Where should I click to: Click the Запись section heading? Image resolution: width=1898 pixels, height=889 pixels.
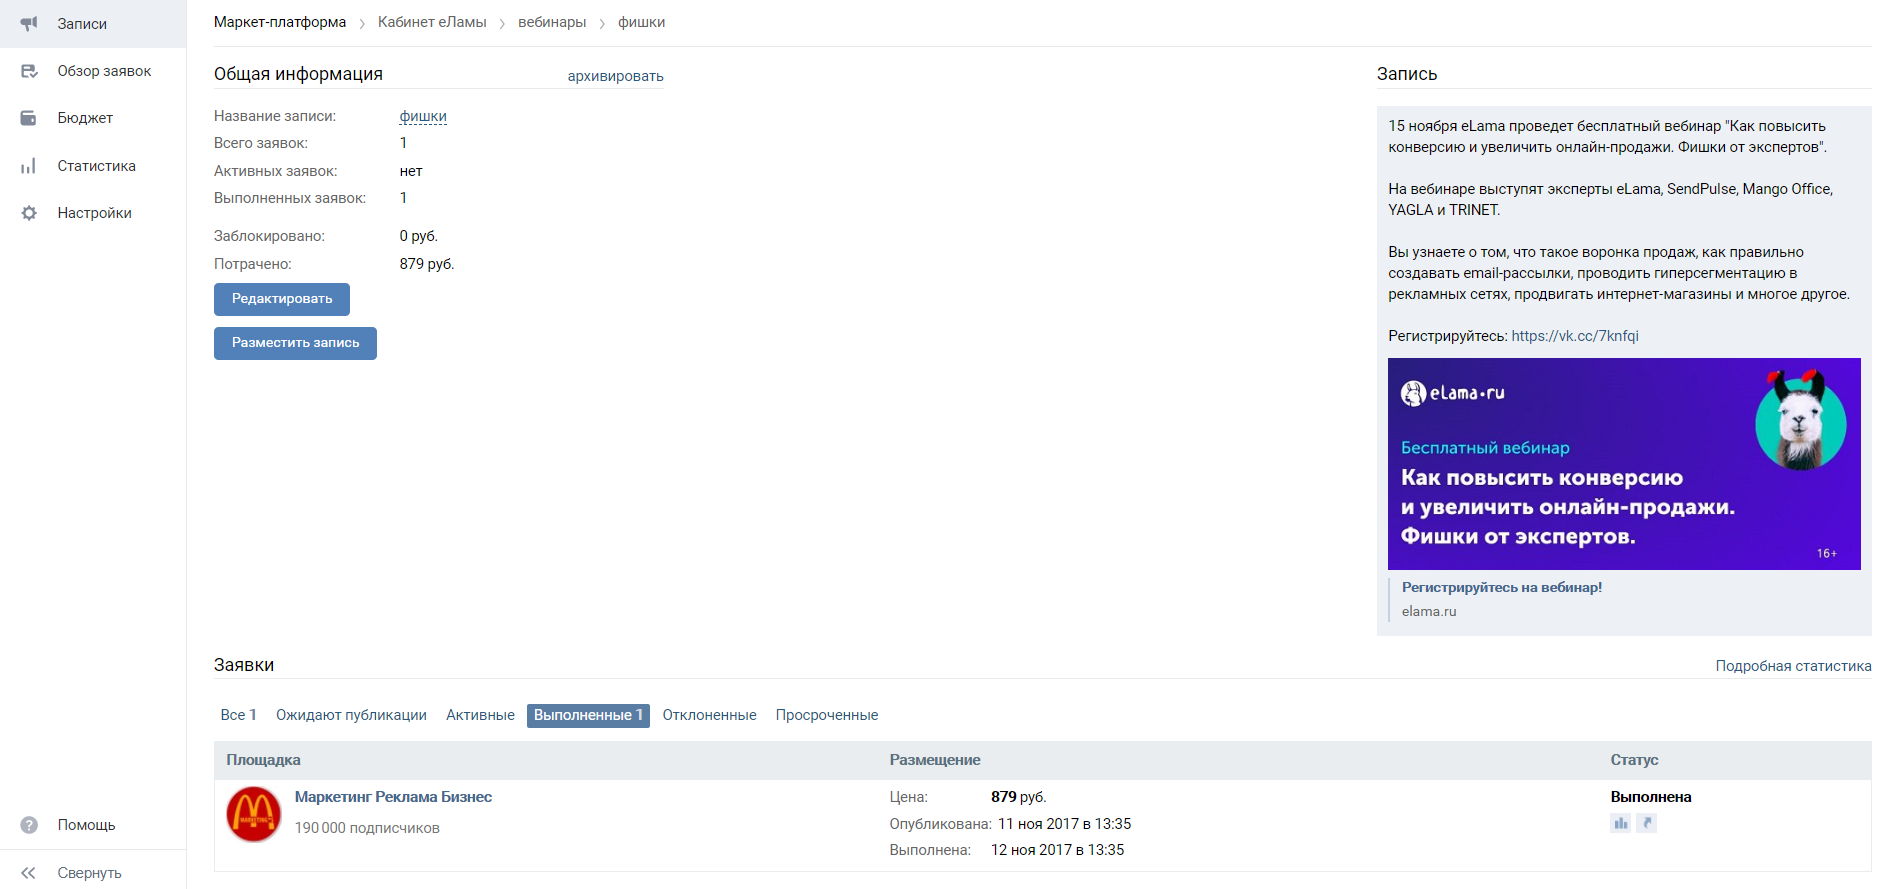pos(1407,74)
